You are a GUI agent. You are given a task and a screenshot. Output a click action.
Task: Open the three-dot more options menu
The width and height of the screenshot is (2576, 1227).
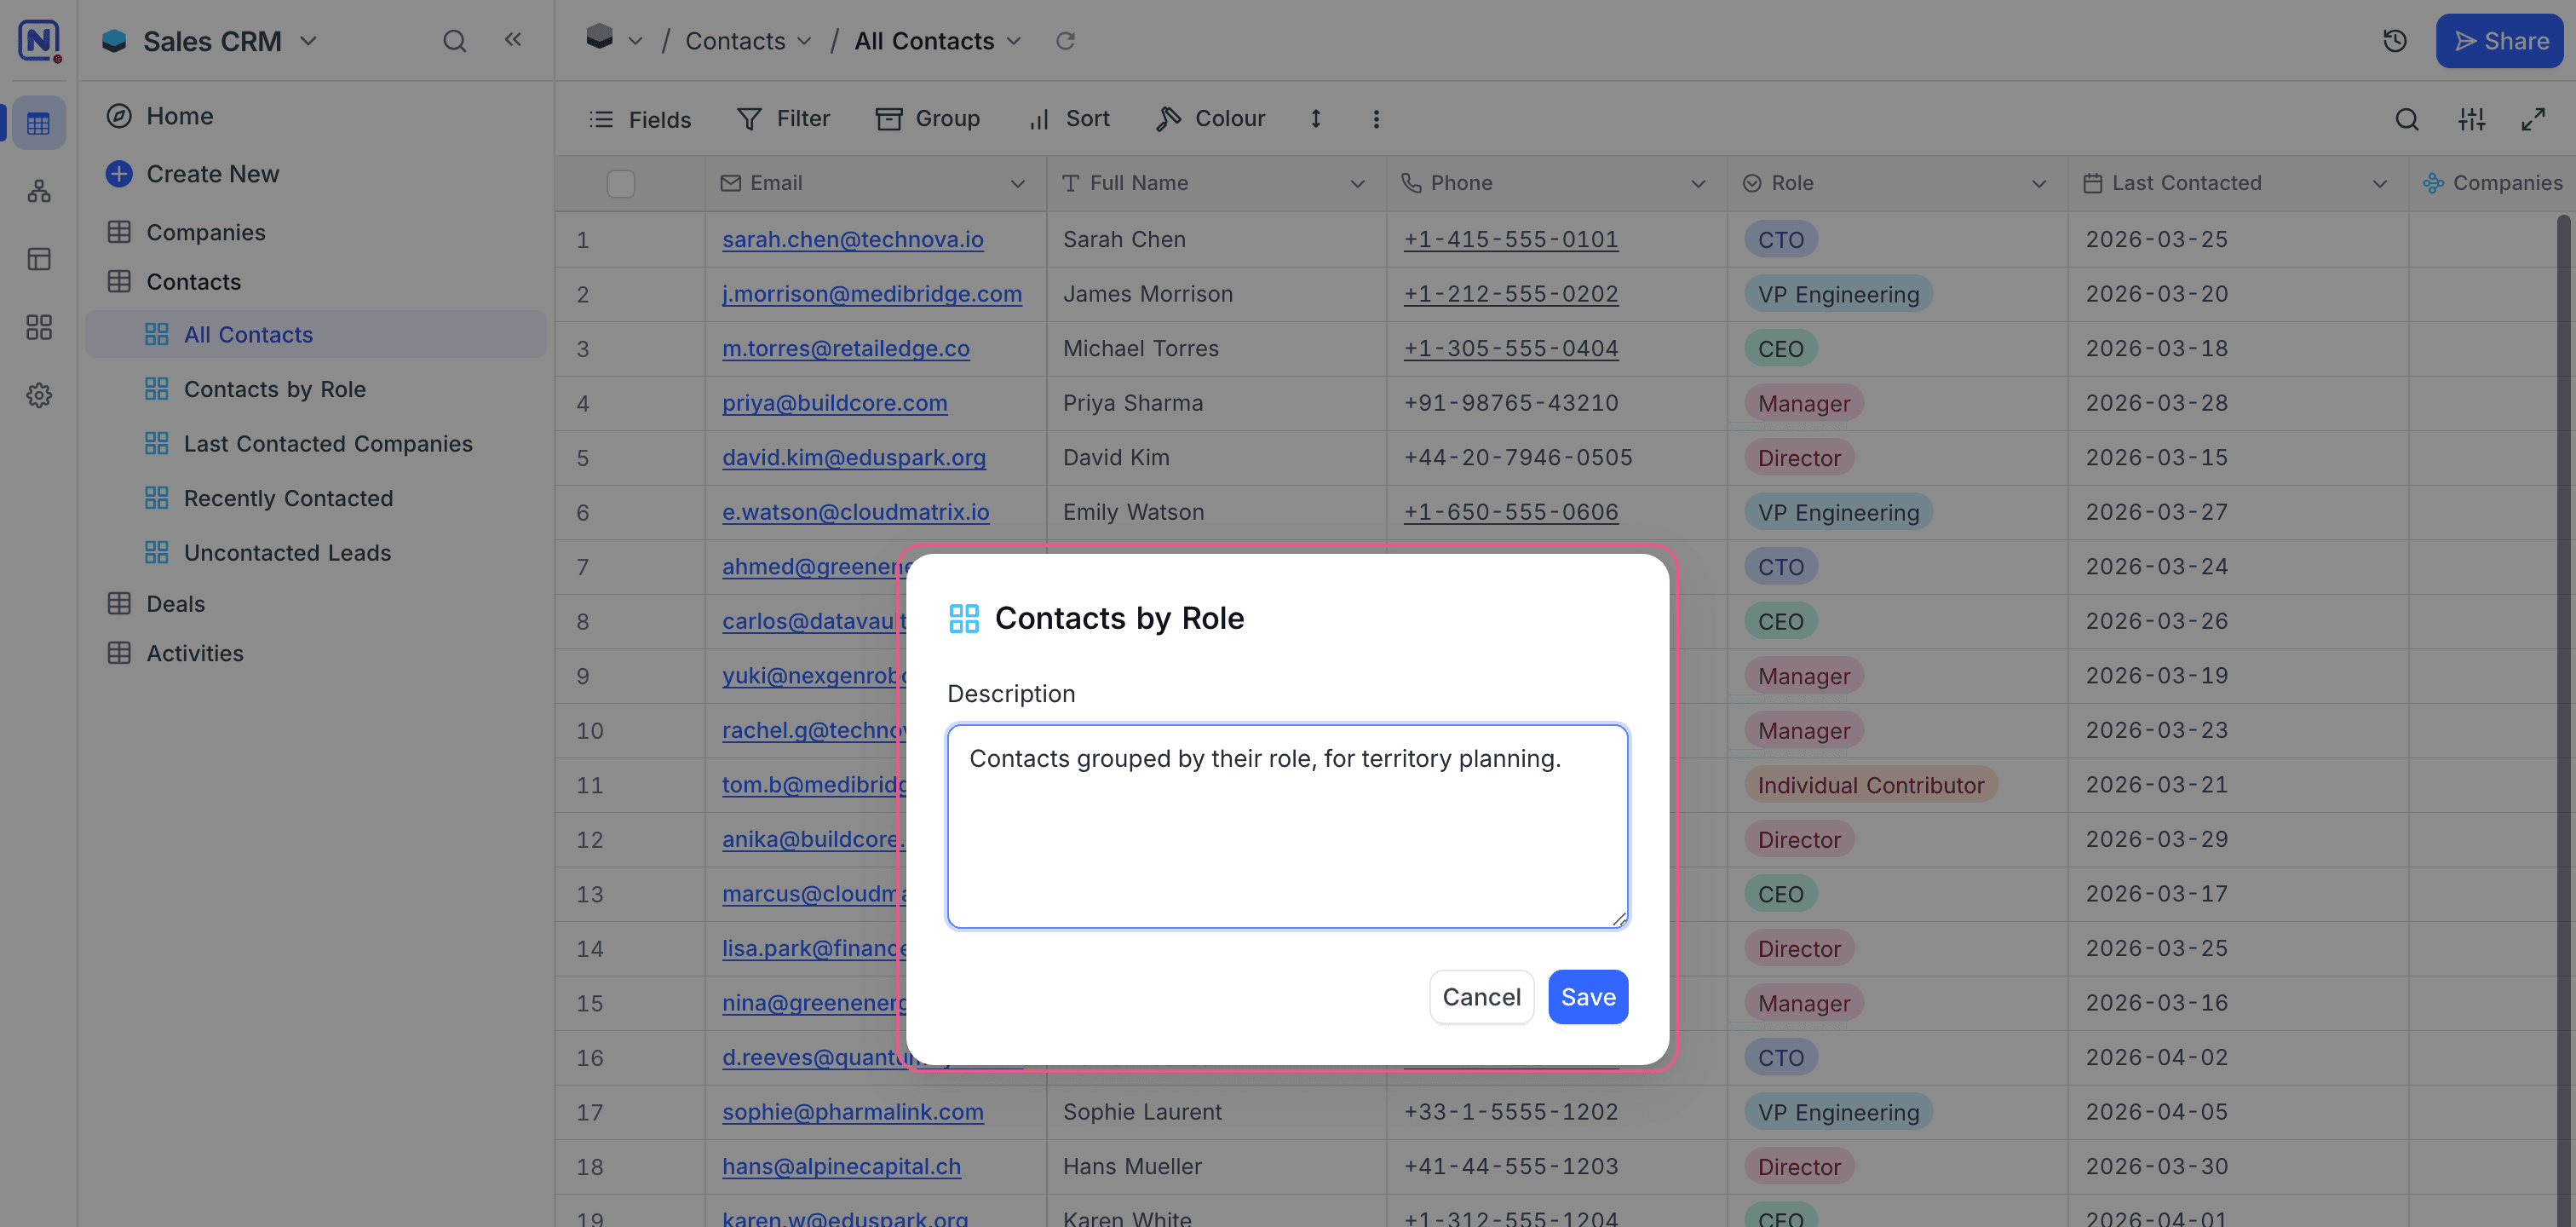tap(1376, 119)
